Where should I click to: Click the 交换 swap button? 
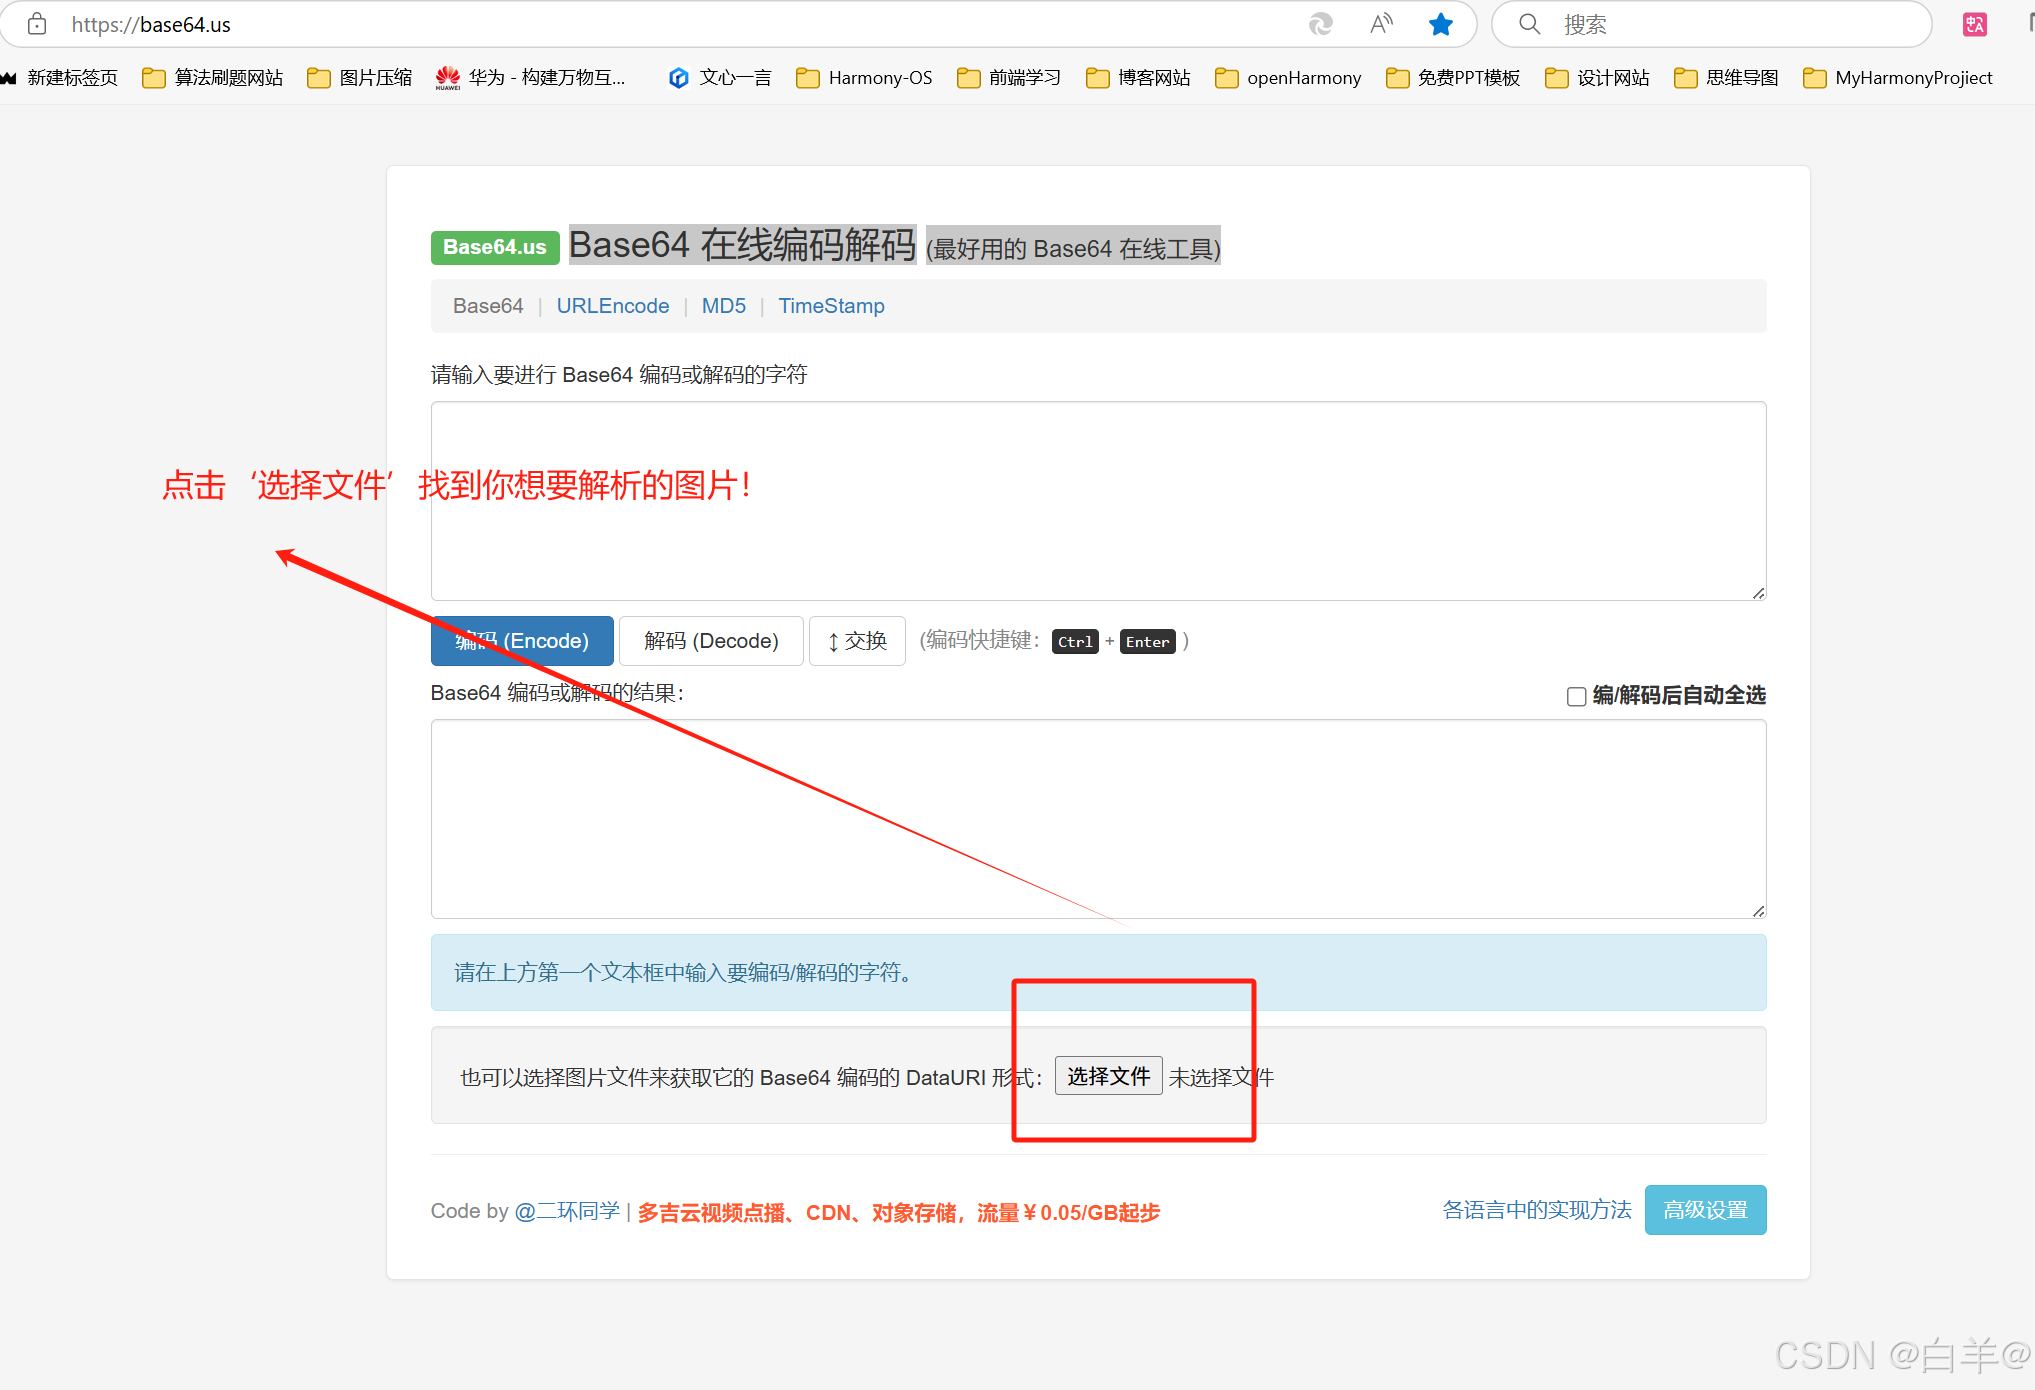coord(857,641)
